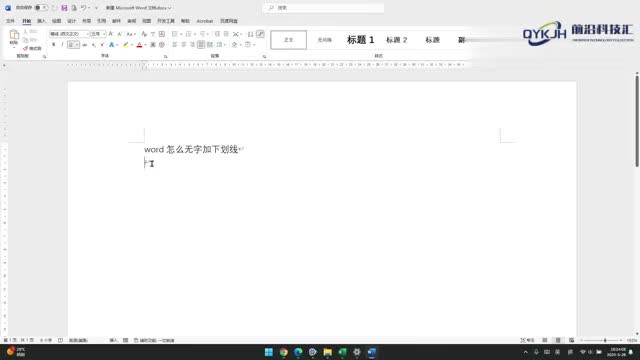
Task: Click the title bar search box
Action: (x=324, y=8)
